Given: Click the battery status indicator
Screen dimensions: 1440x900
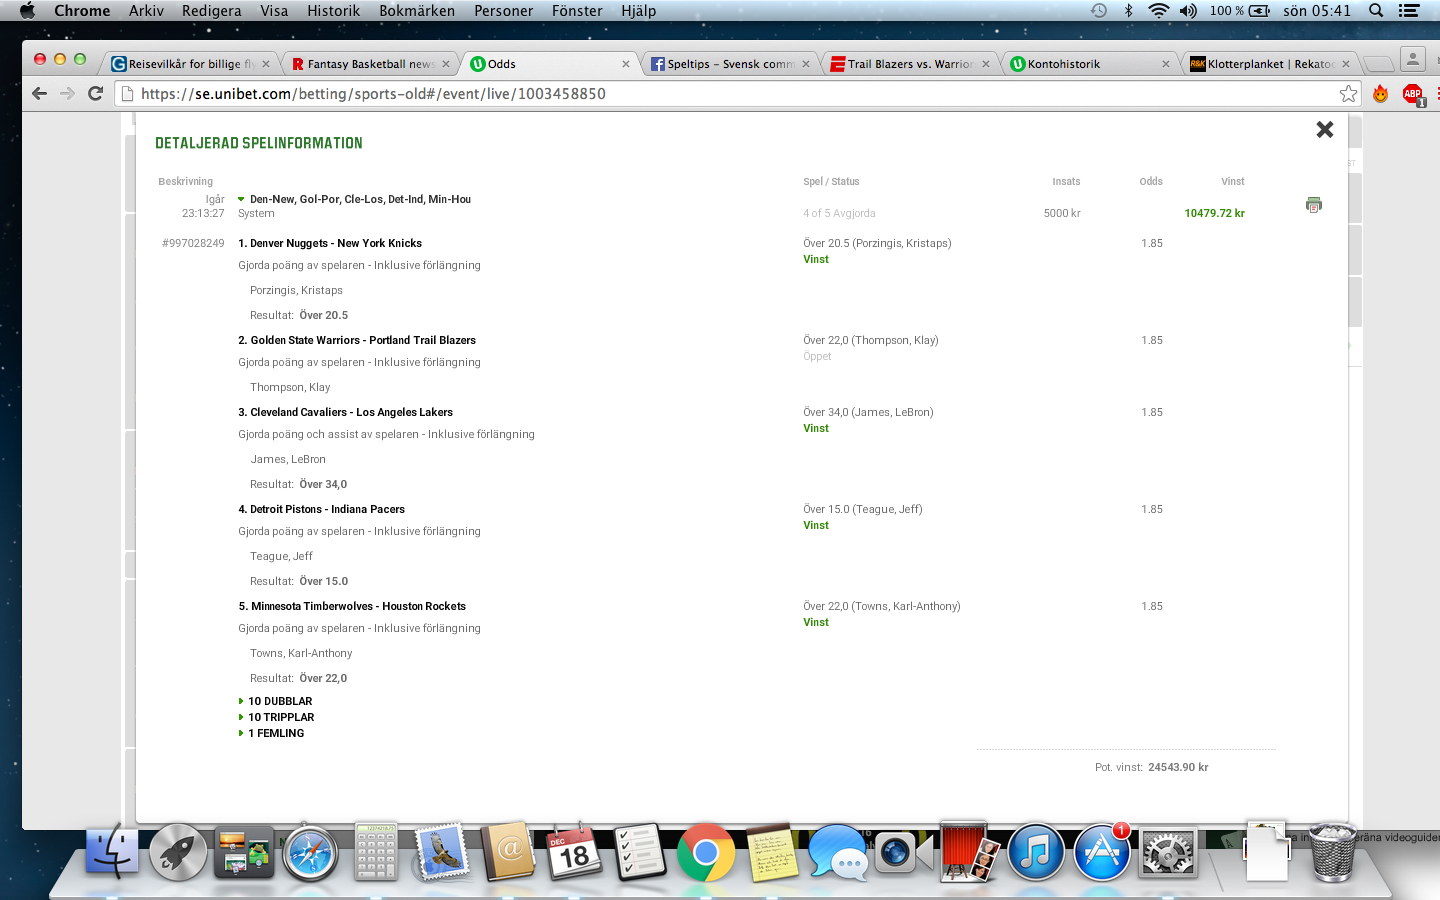Looking at the screenshot, I should point(1240,11).
